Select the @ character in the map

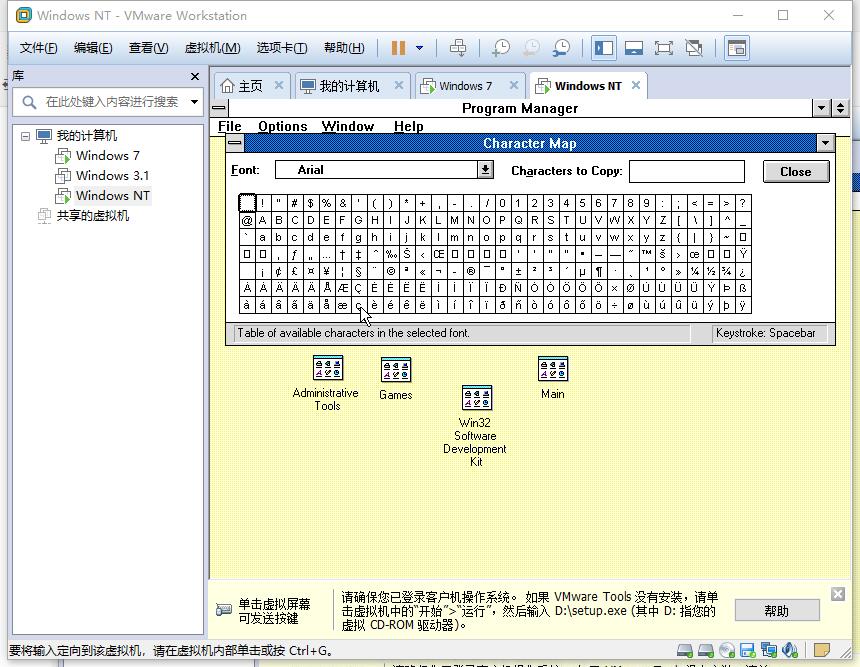pyautogui.click(x=247, y=221)
